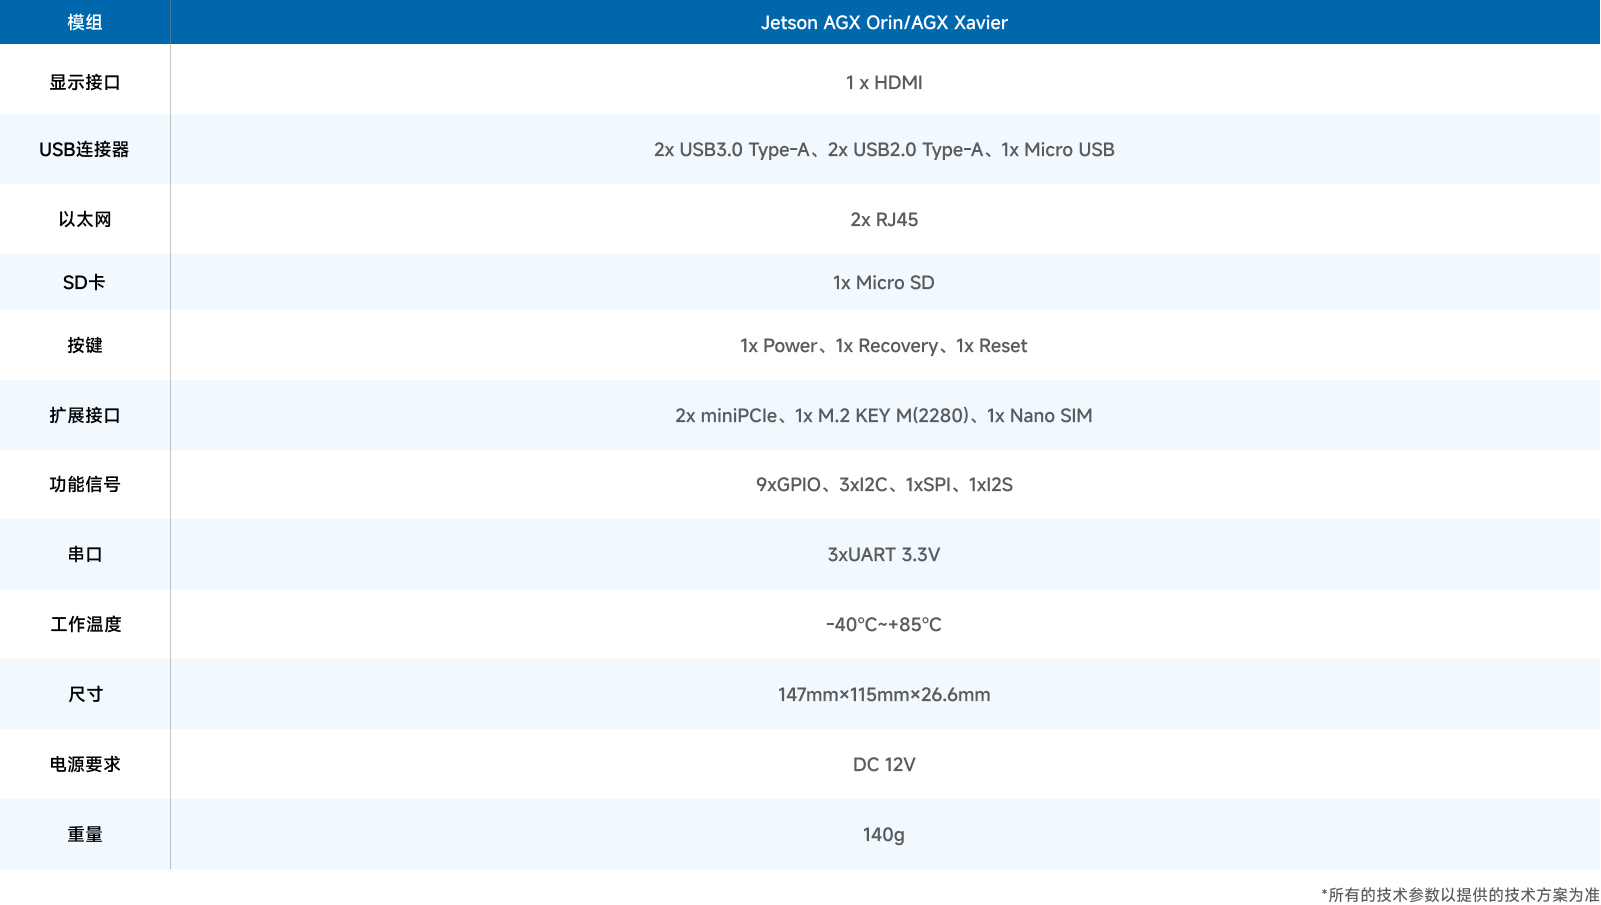Image resolution: width=1601 pixels, height=905 pixels.
Task: Select the 147mm×115mm×26.6mm dimension value
Action: (x=884, y=694)
